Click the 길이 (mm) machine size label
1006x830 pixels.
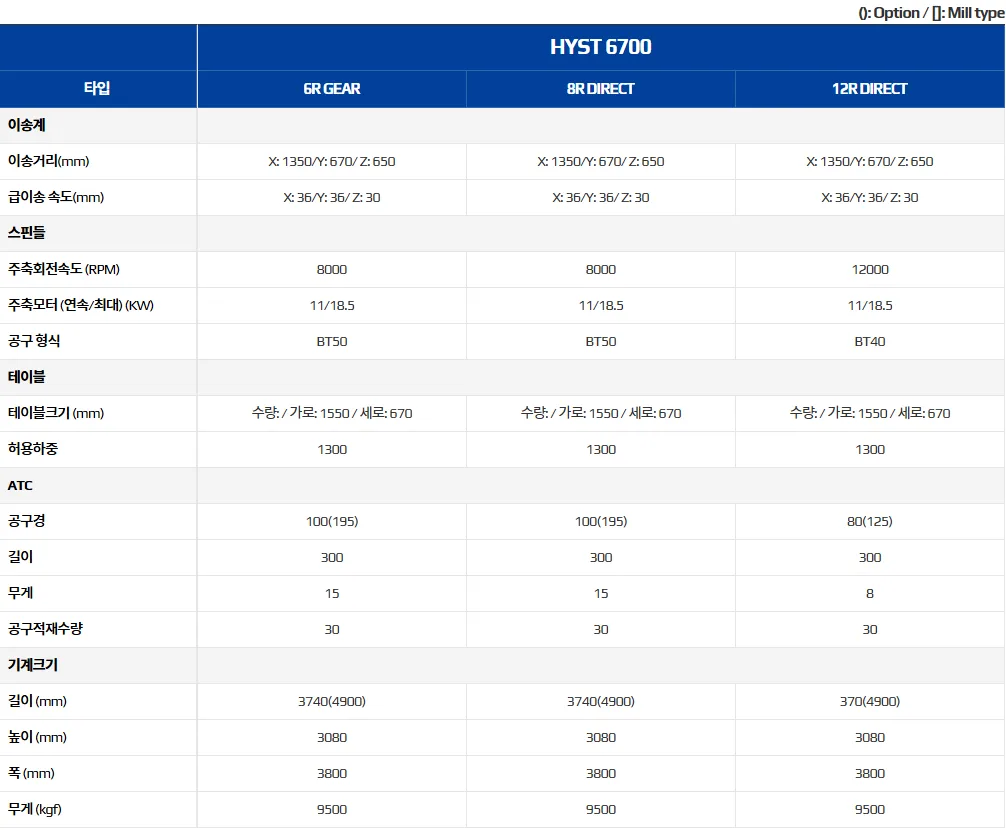coord(37,701)
